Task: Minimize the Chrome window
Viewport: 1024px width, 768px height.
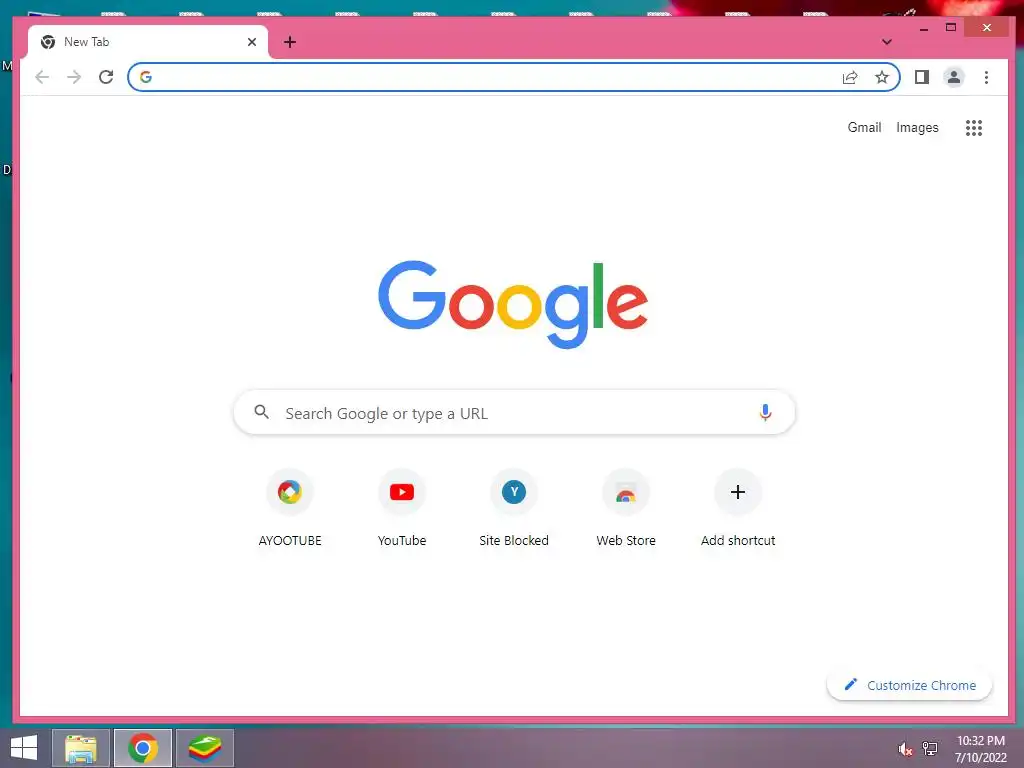Action: 923,28
